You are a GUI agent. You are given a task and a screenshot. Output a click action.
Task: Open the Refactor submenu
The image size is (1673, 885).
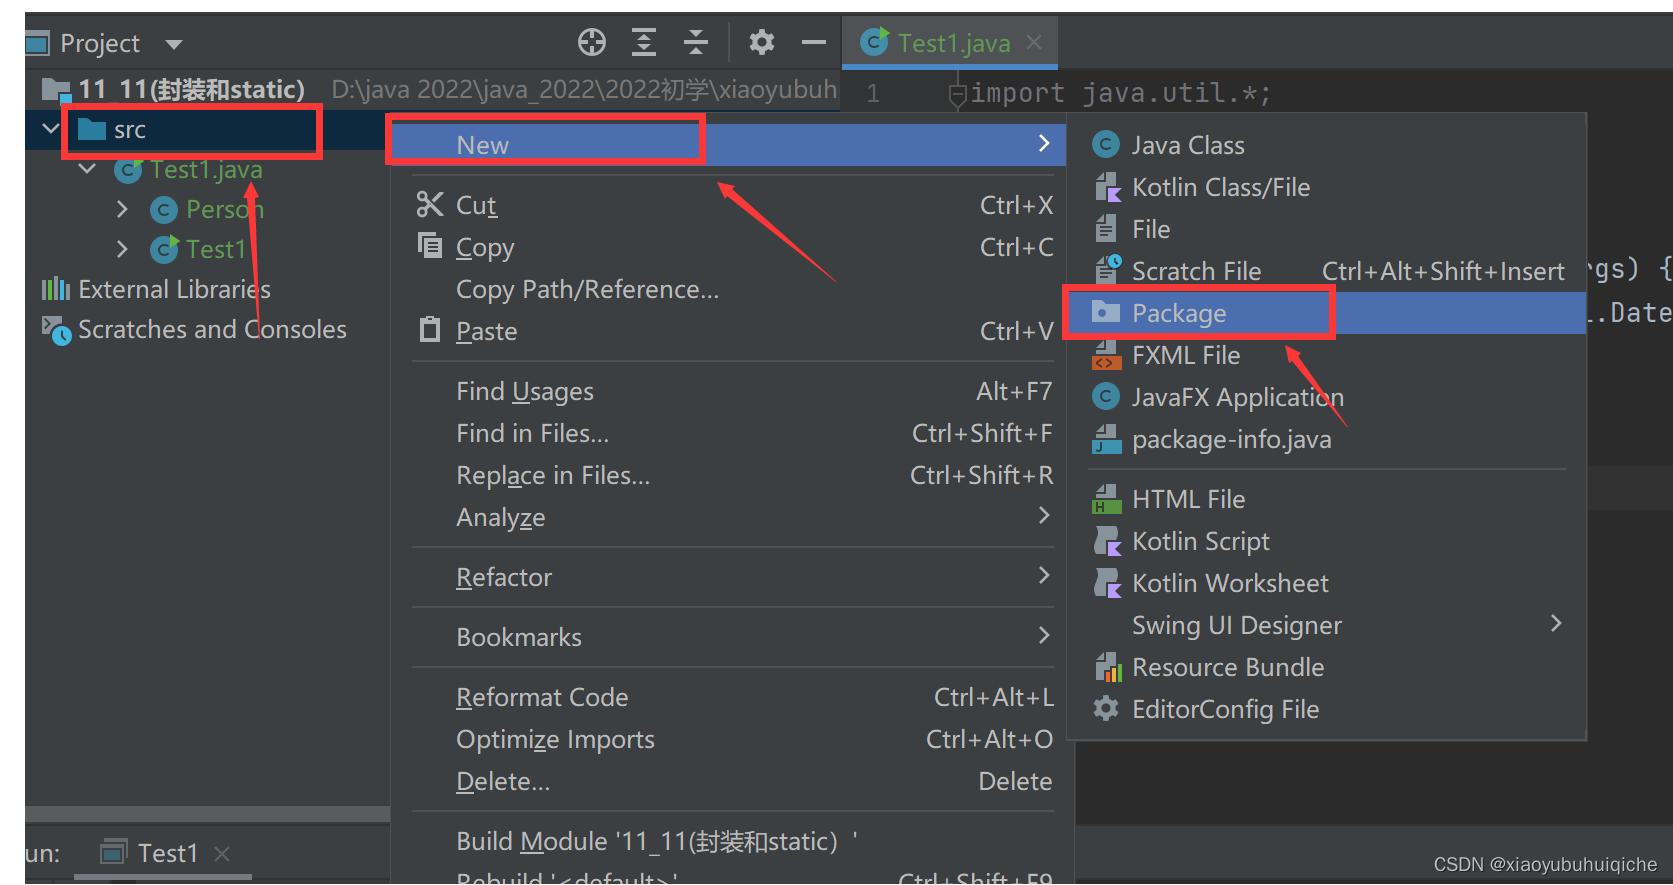732,577
